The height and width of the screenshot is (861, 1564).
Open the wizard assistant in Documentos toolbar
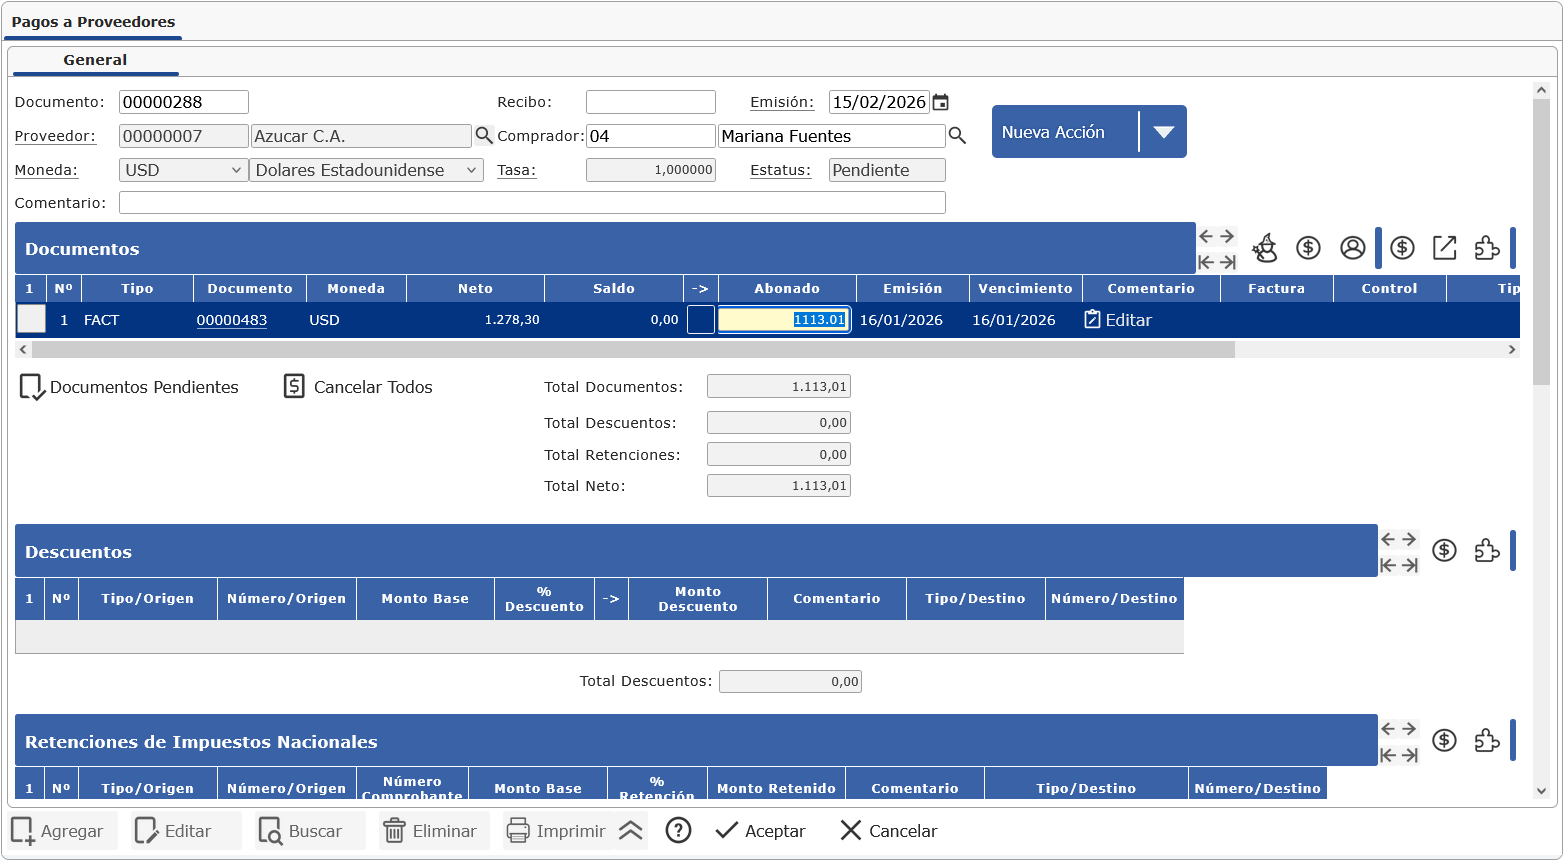[x=1265, y=248]
